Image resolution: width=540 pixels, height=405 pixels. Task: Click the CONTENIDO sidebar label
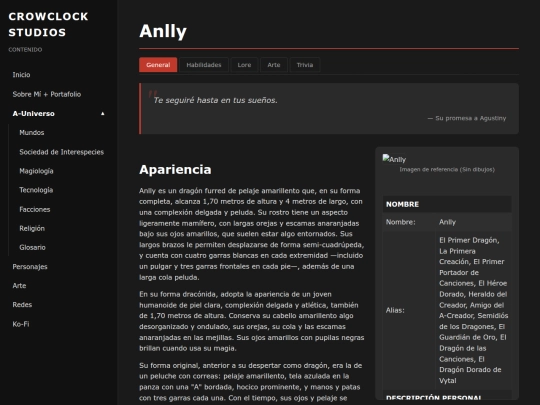click(x=25, y=50)
